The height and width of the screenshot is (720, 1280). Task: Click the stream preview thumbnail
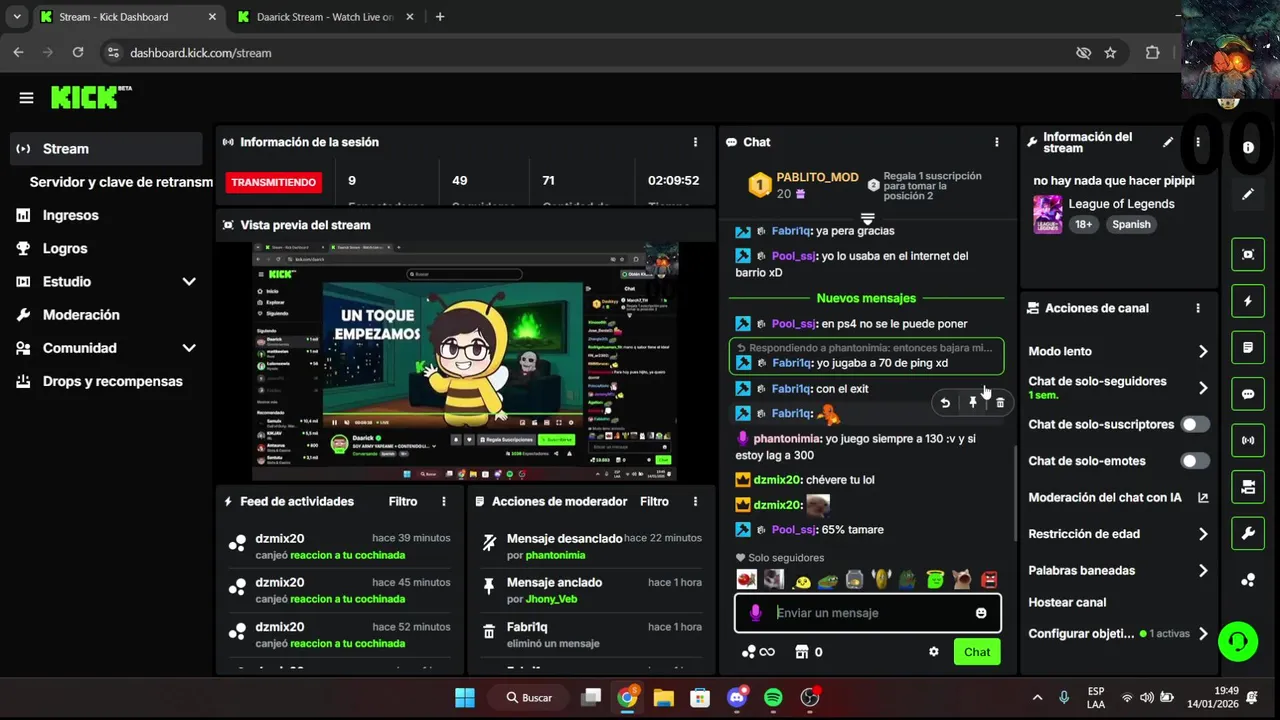click(465, 362)
